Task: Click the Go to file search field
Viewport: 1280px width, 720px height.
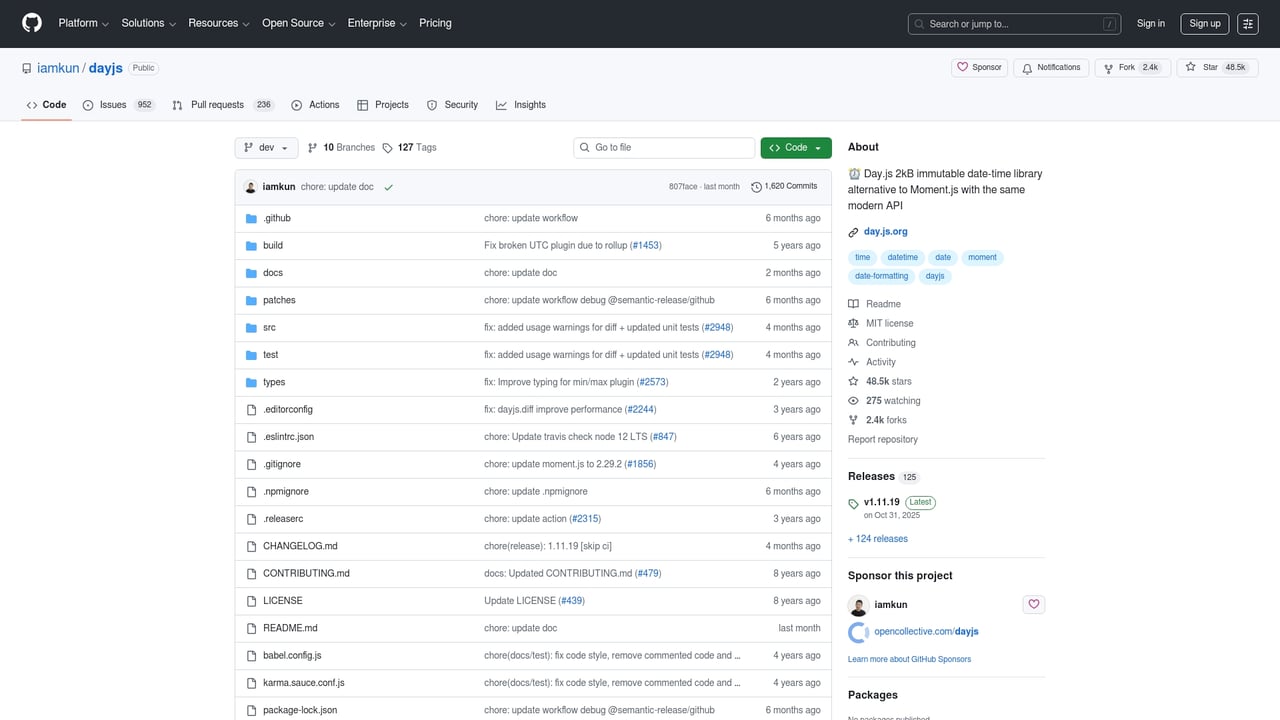Action: [663, 147]
